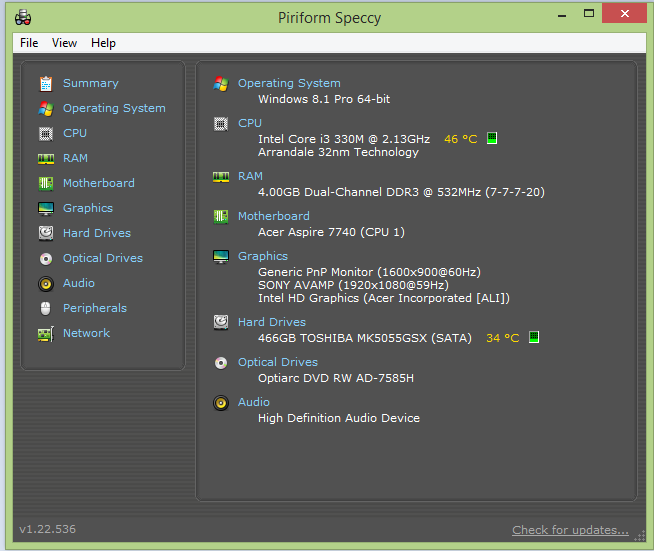Click Intel Core i3 330M @ 2.13GHz text
This screenshot has height=551, width=654.
[x=344, y=139]
